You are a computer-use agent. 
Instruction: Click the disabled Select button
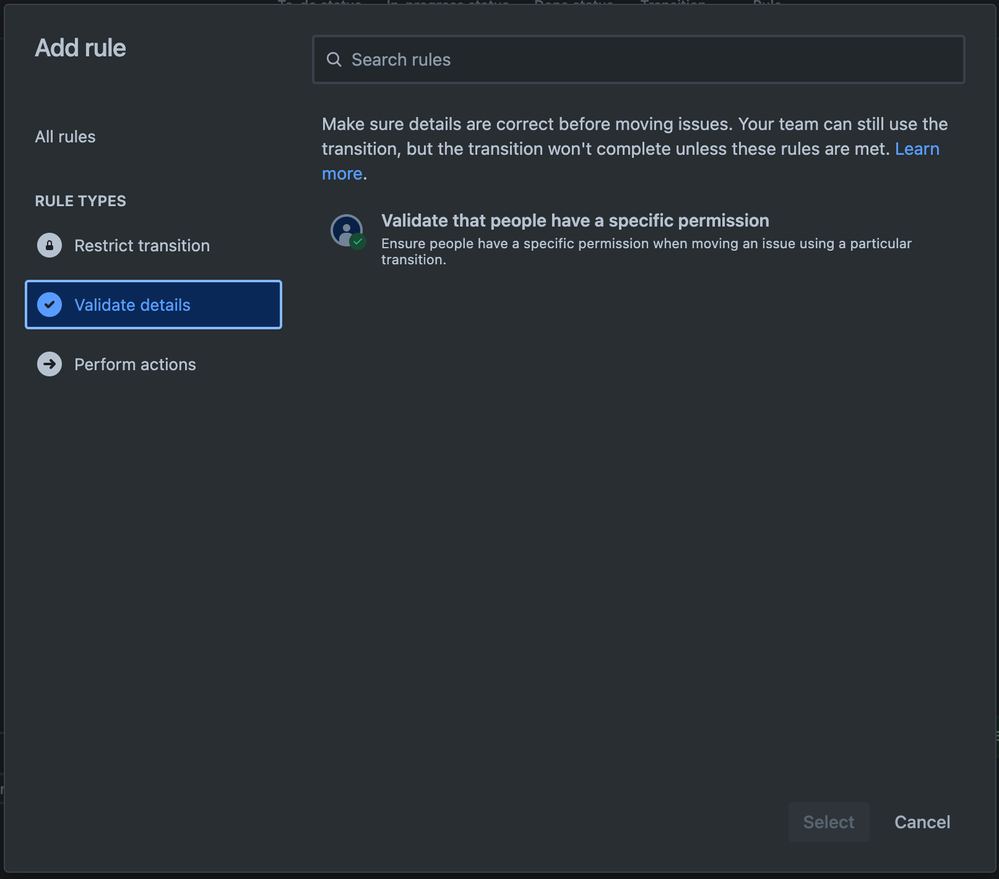point(828,822)
